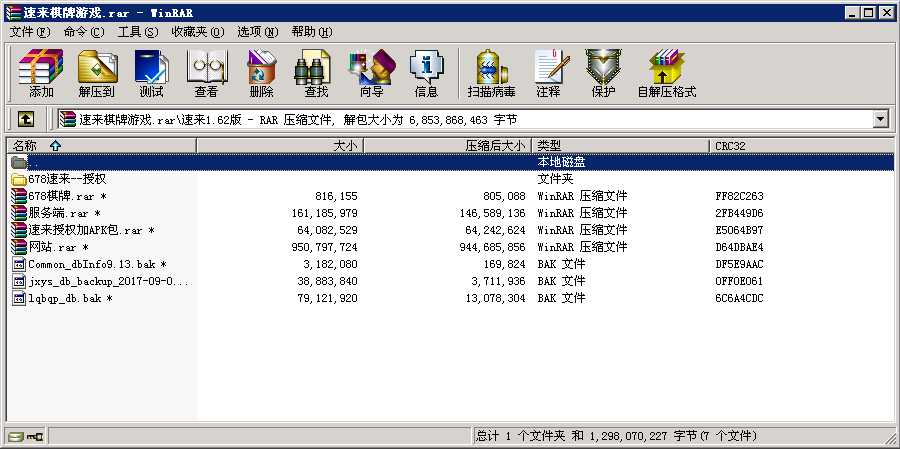Viewport: 900px width, 449px height.
Task: Open the 帮助(H) menu
Action: pyautogui.click(x=312, y=32)
